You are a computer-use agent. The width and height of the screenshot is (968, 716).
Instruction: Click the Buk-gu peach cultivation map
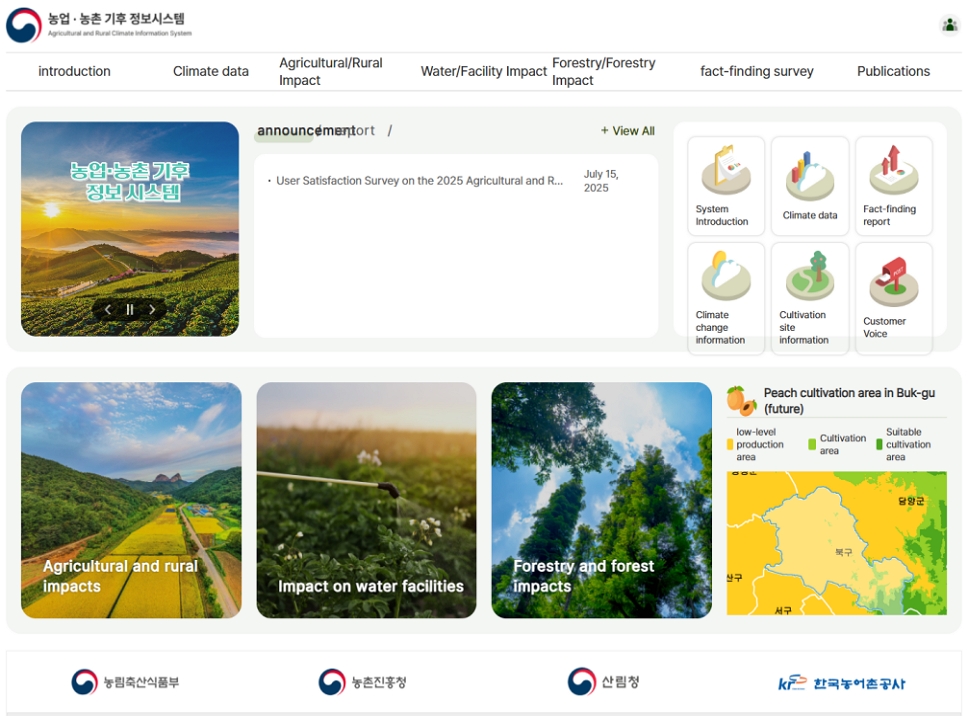coord(836,543)
